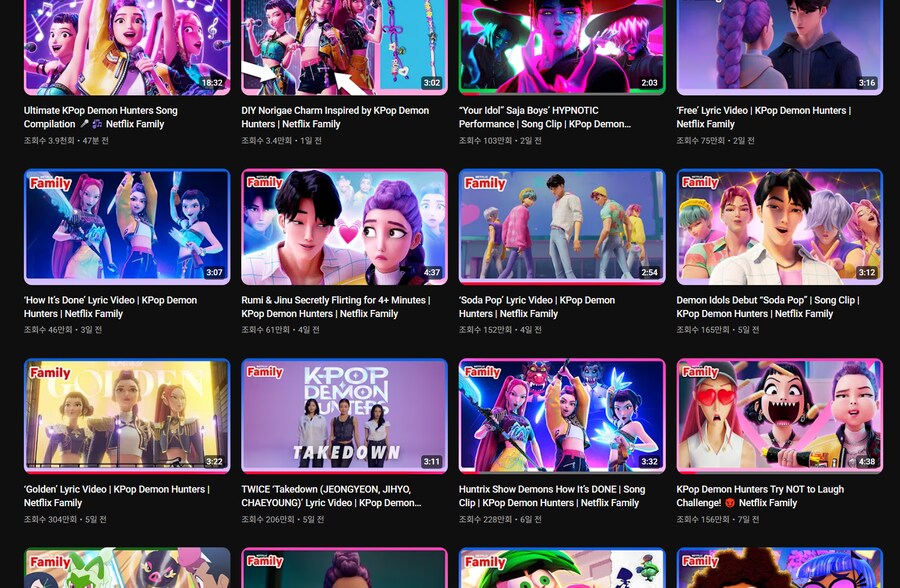
Task: Open Huntrix Show Demons song clip thumbnail
Action: tap(562, 416)
